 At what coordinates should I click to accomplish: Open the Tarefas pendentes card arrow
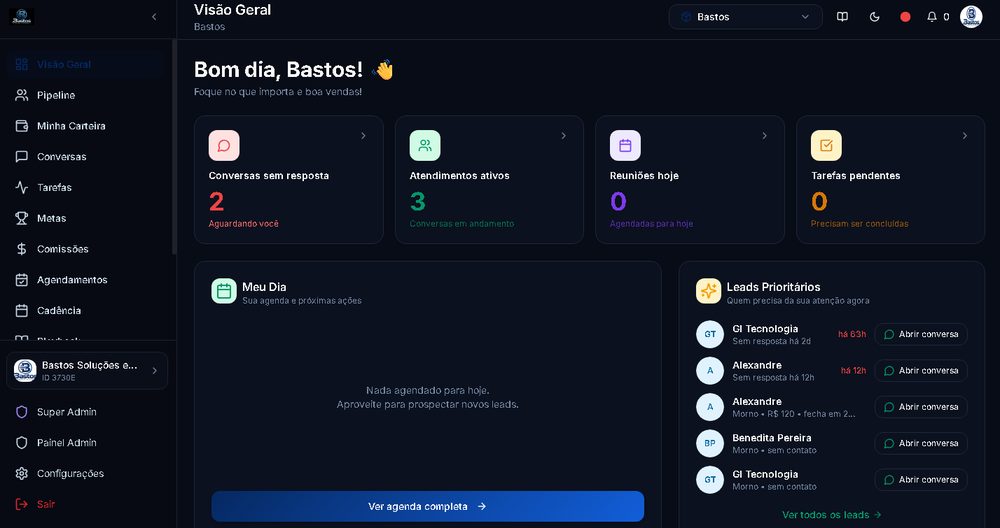click(x=965, y=136)
